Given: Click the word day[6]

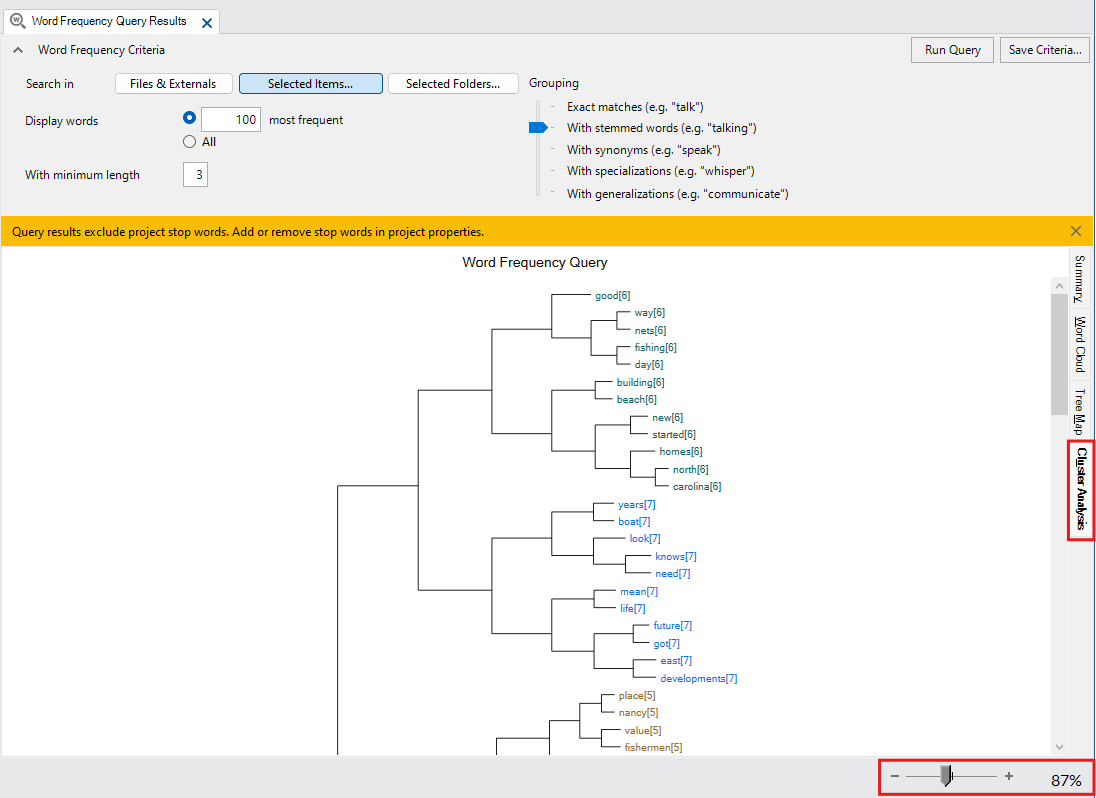Looking at the screenshot, I should [649, 364].
